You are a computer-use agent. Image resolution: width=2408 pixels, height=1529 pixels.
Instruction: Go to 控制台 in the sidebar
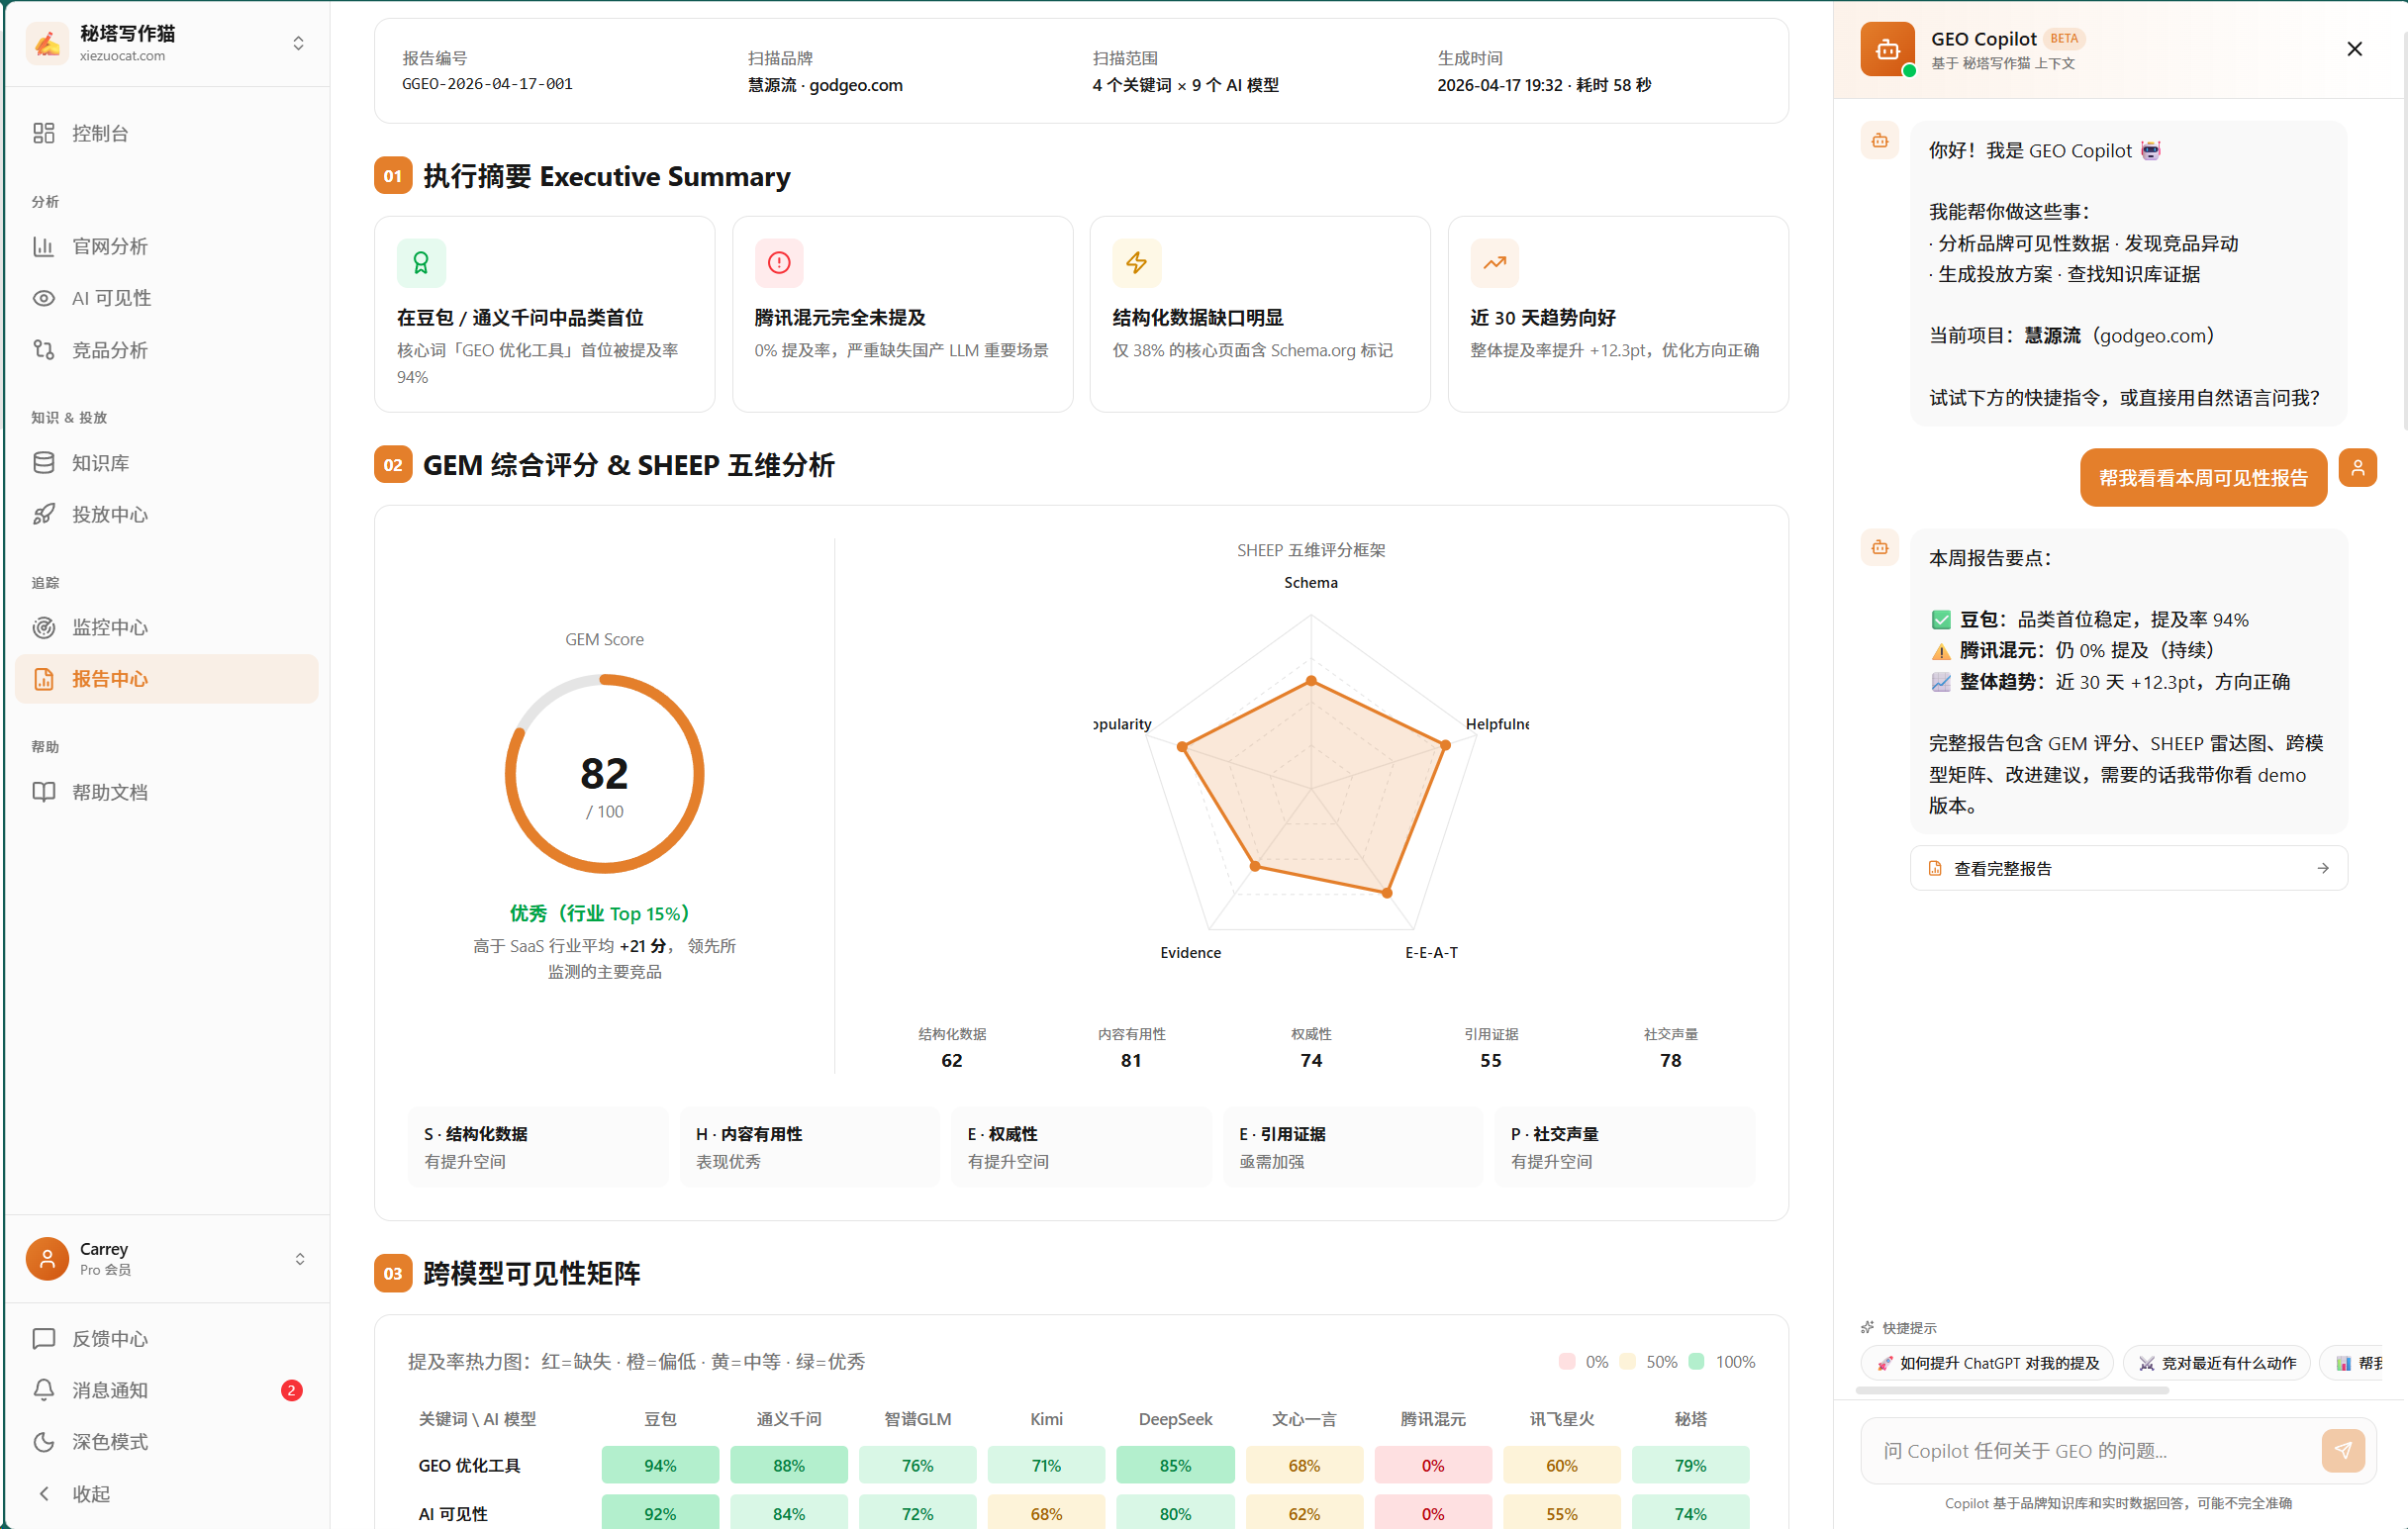point(167,133)
